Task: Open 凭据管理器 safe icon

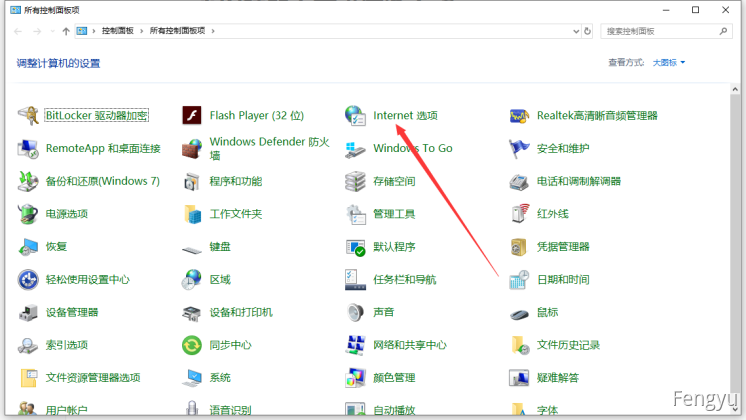Action: (519, 247)
